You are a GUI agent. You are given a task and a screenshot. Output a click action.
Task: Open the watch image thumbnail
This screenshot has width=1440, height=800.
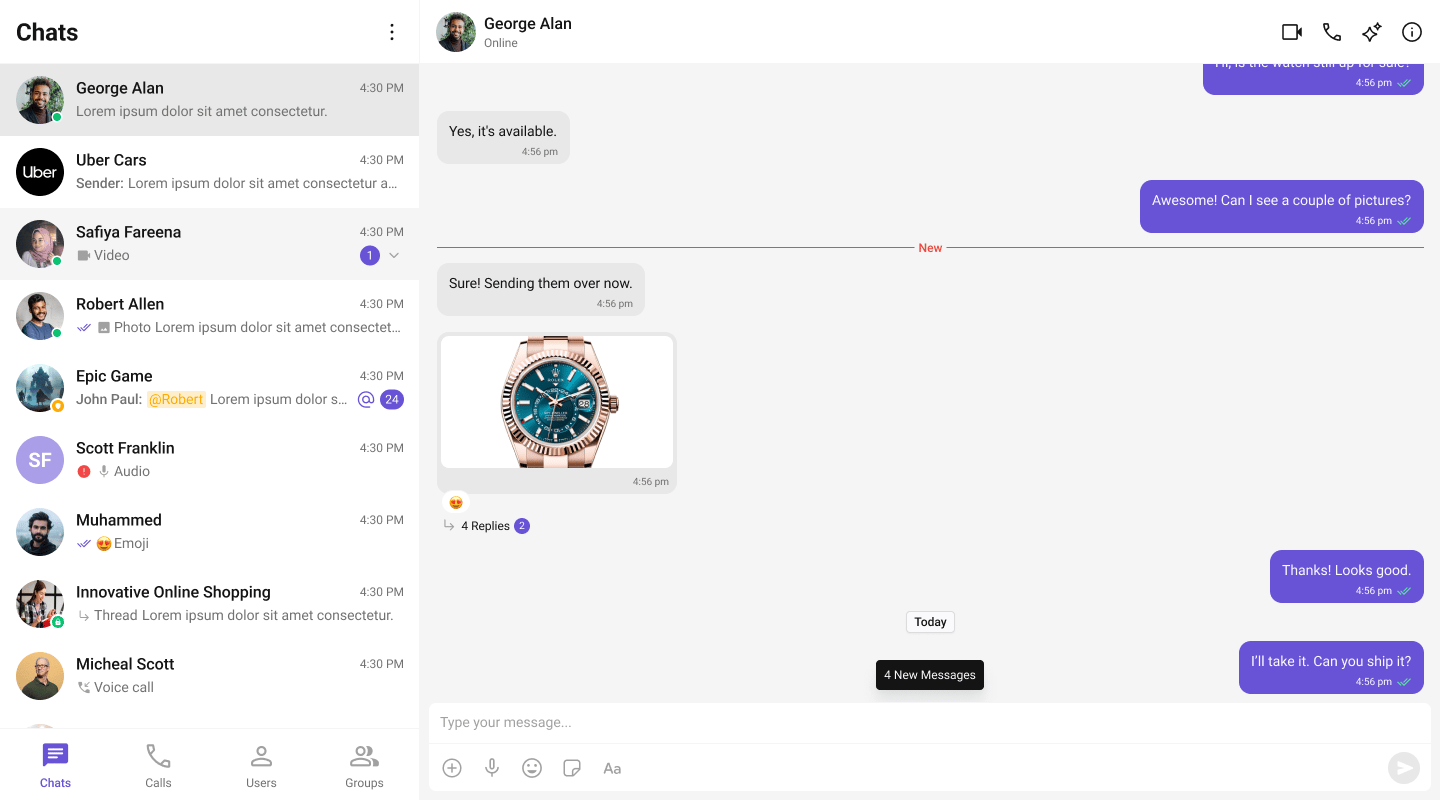click(x=557, y=402)
